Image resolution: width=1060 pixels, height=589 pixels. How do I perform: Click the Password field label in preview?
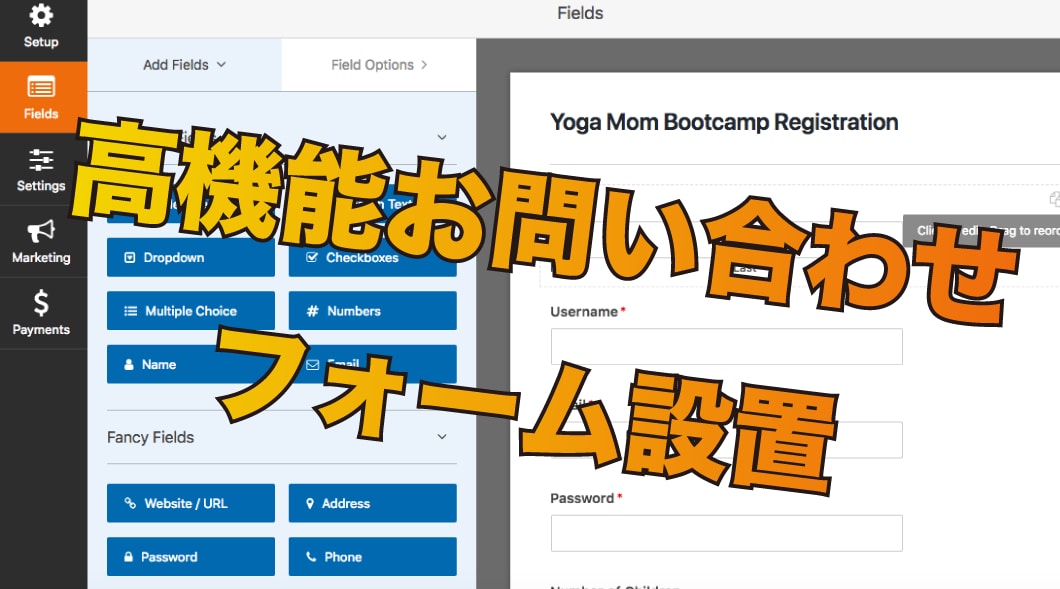(x=582, y=498)
